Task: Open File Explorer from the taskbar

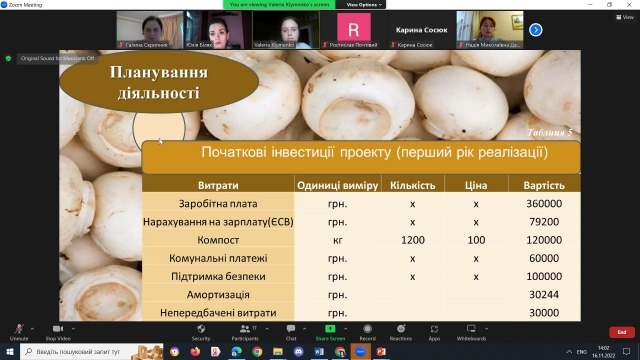Action: (x=278, y=351)
